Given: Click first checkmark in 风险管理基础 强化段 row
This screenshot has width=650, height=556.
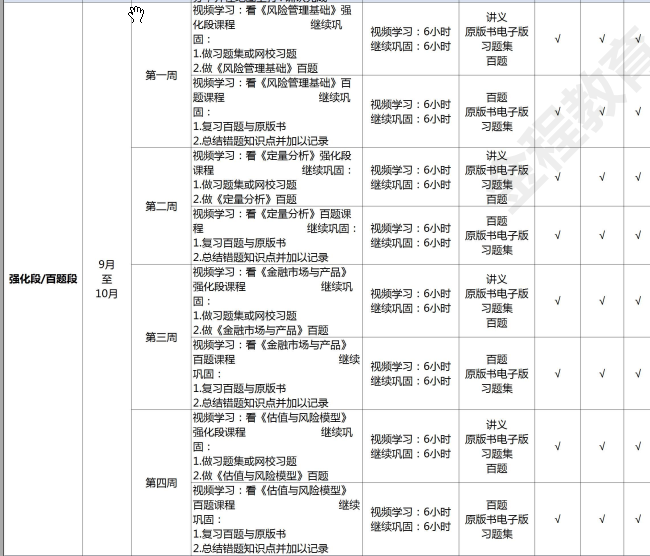Looking at the screenshot, I should (x=558, y=39).
